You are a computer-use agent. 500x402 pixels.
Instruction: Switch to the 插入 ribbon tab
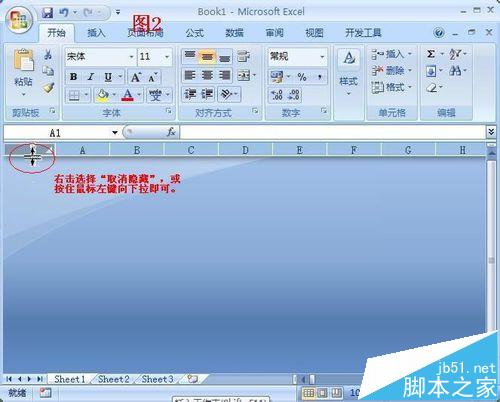(x=96, y=33)
